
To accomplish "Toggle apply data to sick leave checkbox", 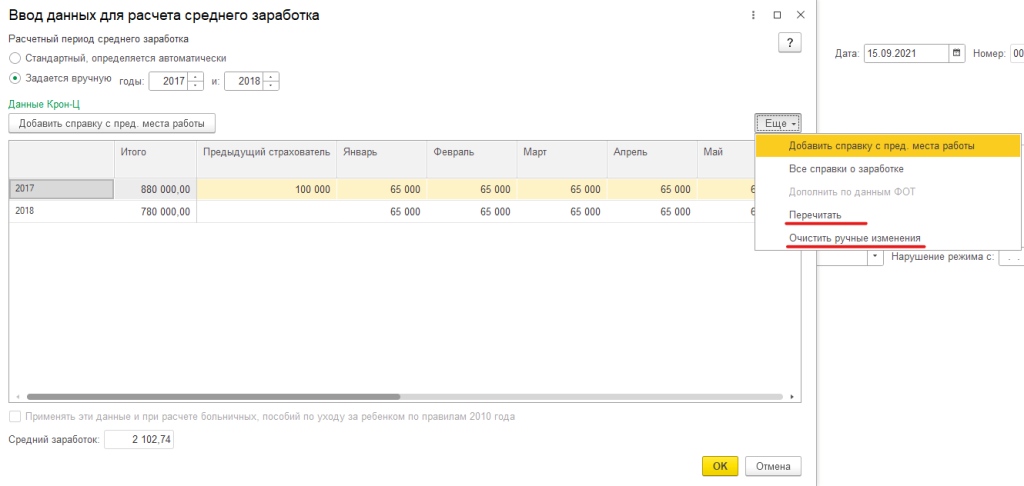I will tap(14, 416).
